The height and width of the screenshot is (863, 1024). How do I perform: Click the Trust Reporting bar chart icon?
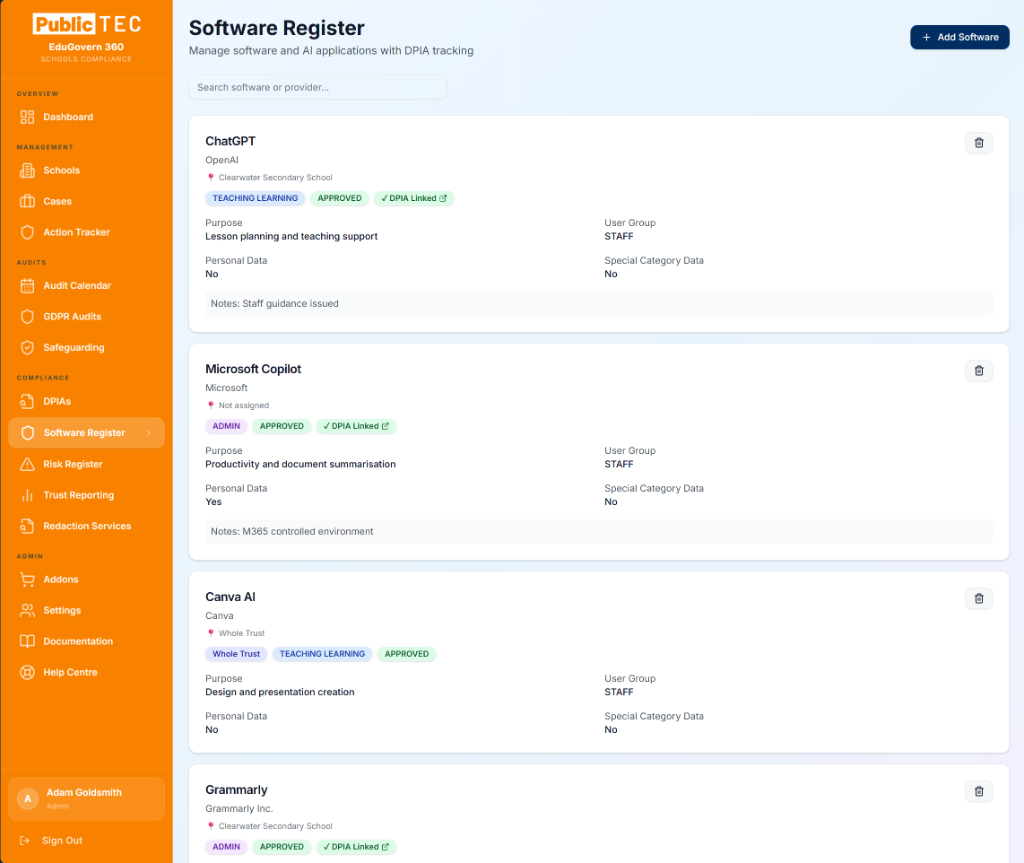click(27, 495)
